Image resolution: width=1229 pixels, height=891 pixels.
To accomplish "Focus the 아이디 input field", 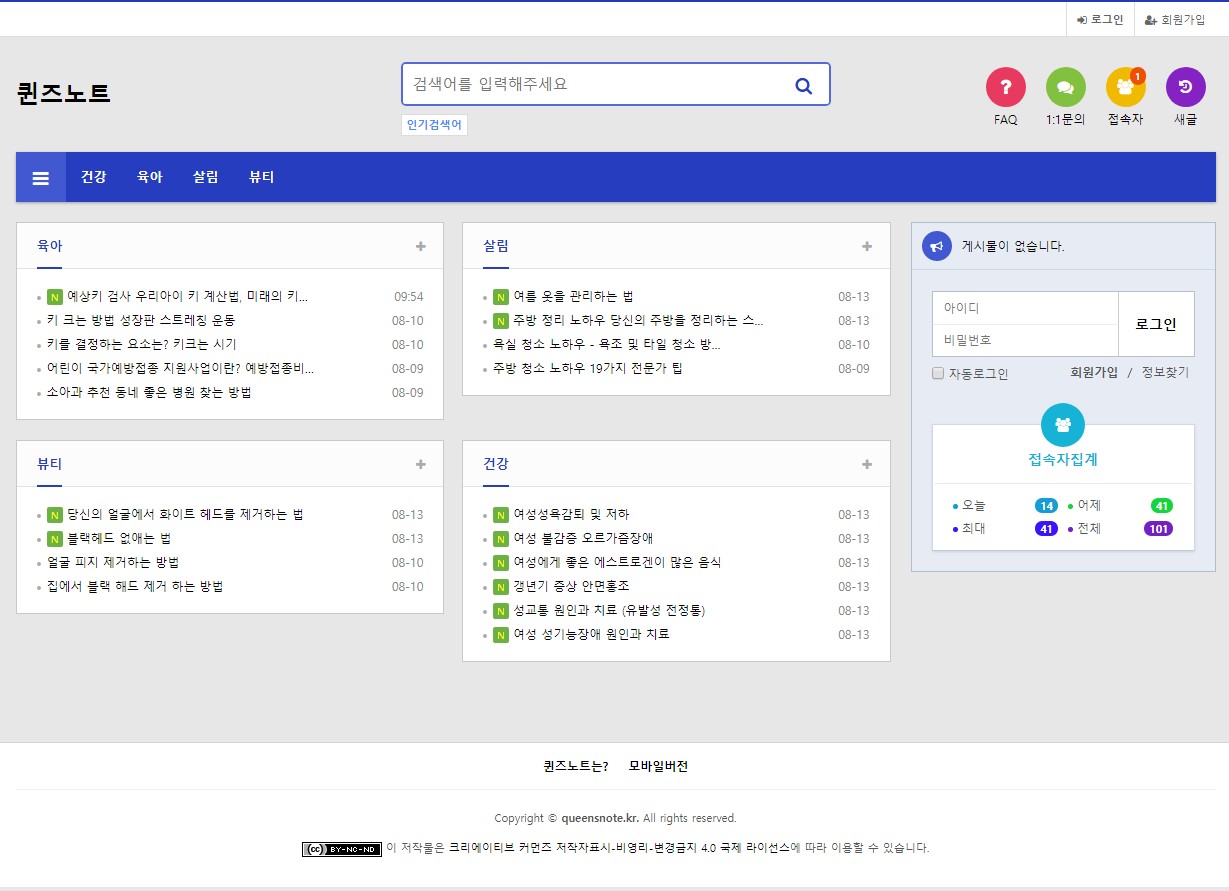I will [1024, 308].
